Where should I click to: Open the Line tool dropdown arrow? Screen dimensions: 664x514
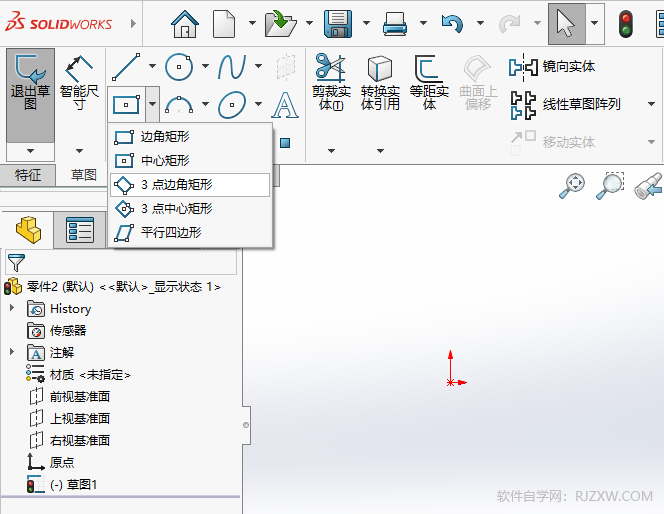(x=152, y=66)
